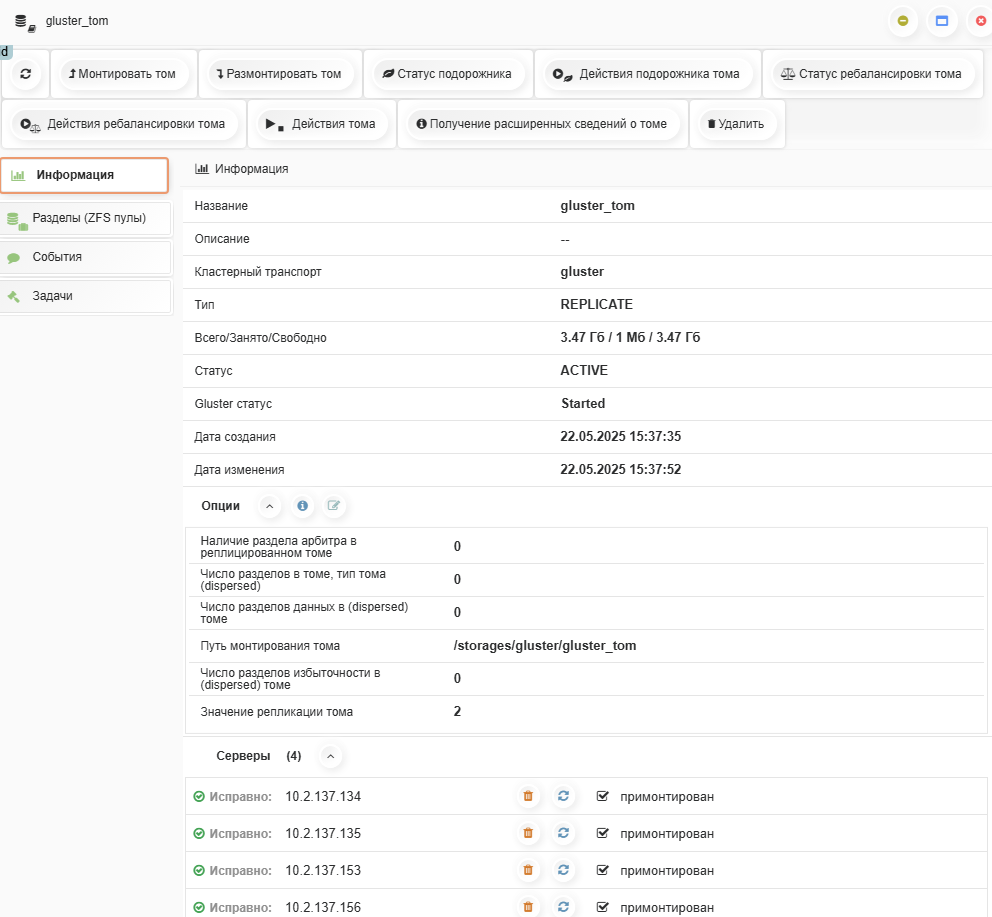Open Статус подорожника
Image resolution: width=992 pixels, height=917 pixels.
(447, 74)
